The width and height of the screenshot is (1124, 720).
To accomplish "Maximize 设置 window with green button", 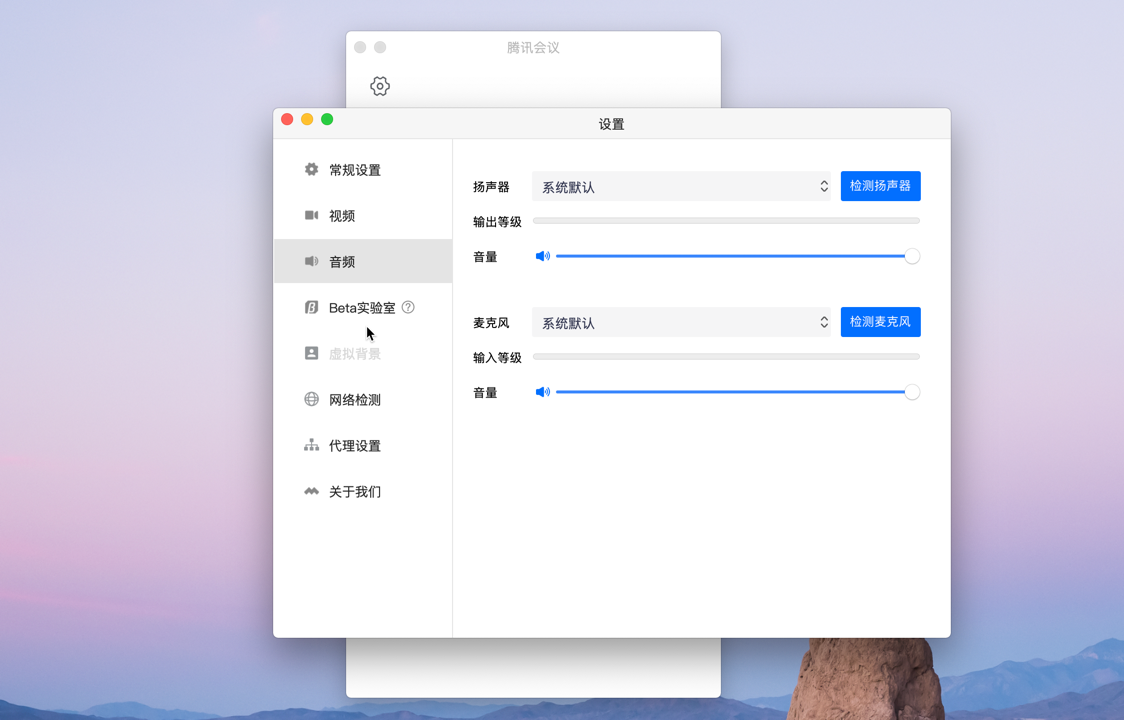I will pos(327,119).
